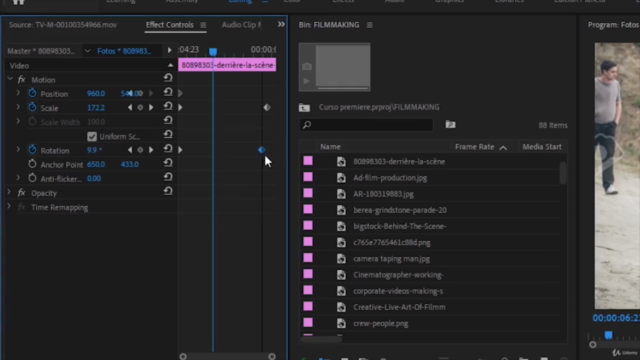Toggle Position animation stopwatch

coord(32,93)
